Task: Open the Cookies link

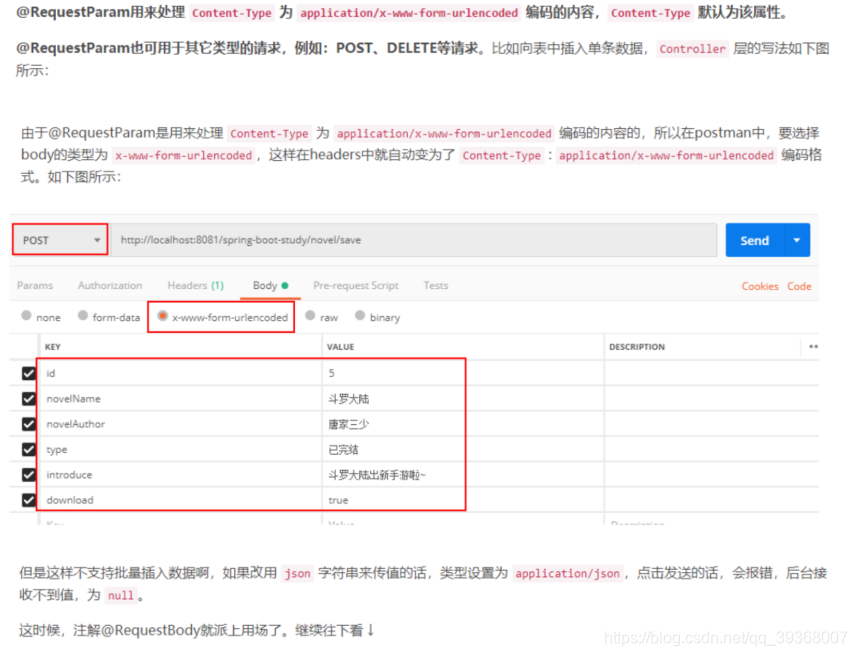Action: pyautogui.click(x=760, y=286)
